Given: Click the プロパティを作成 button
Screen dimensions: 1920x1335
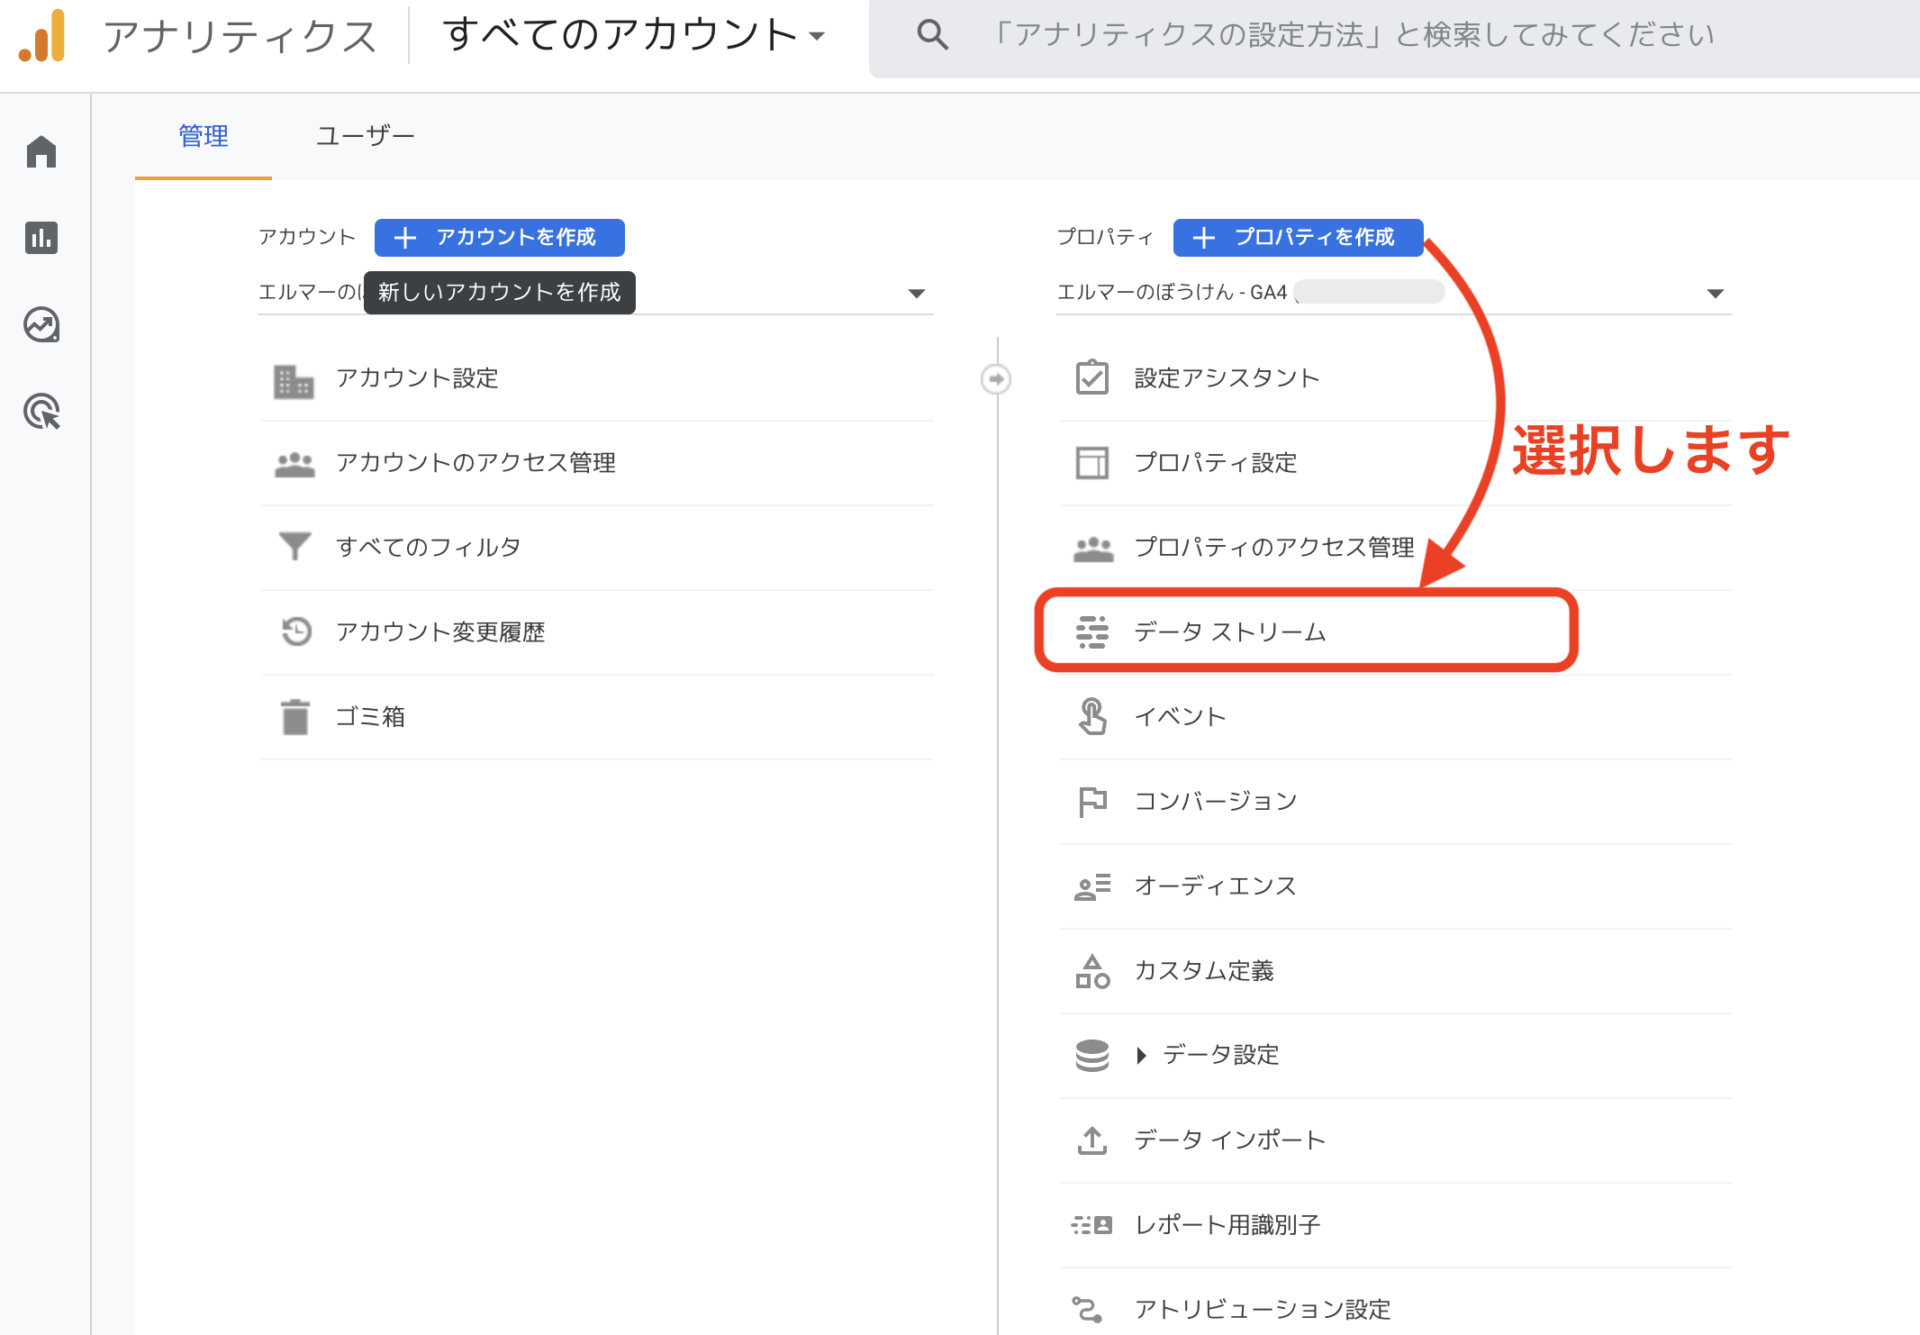Looking at the screenshot, I should click(1298, 237).
